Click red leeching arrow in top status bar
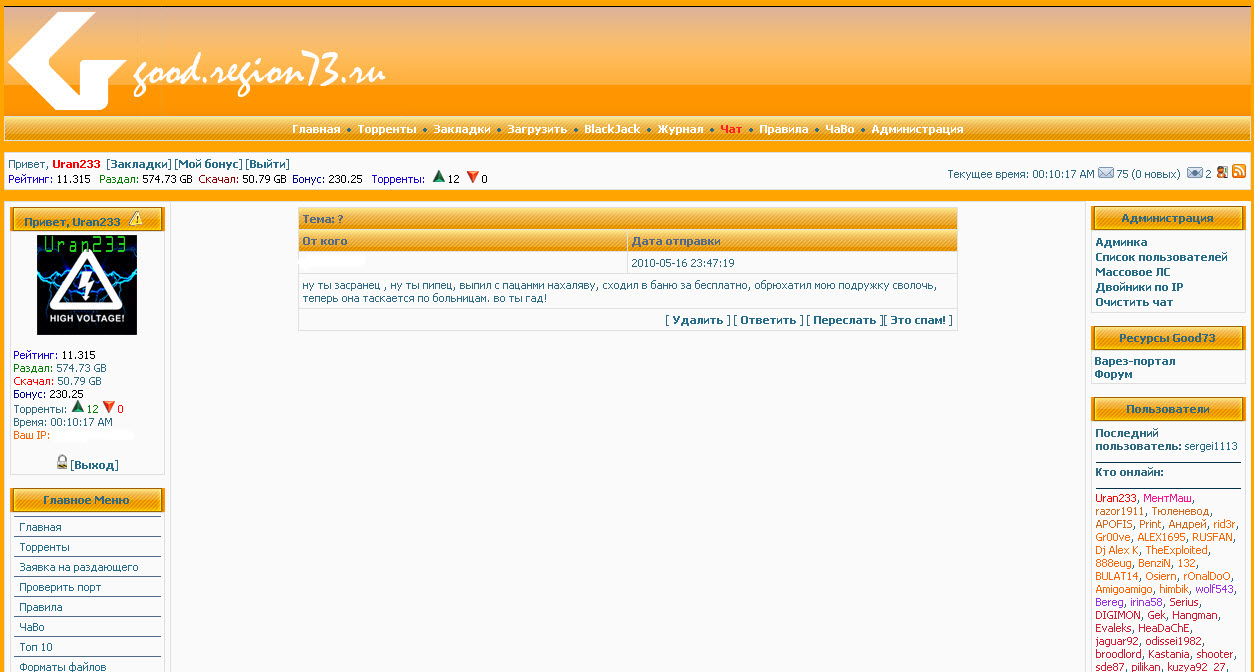The height and width of the screenshot is (672, 1254). pos(472,177)
